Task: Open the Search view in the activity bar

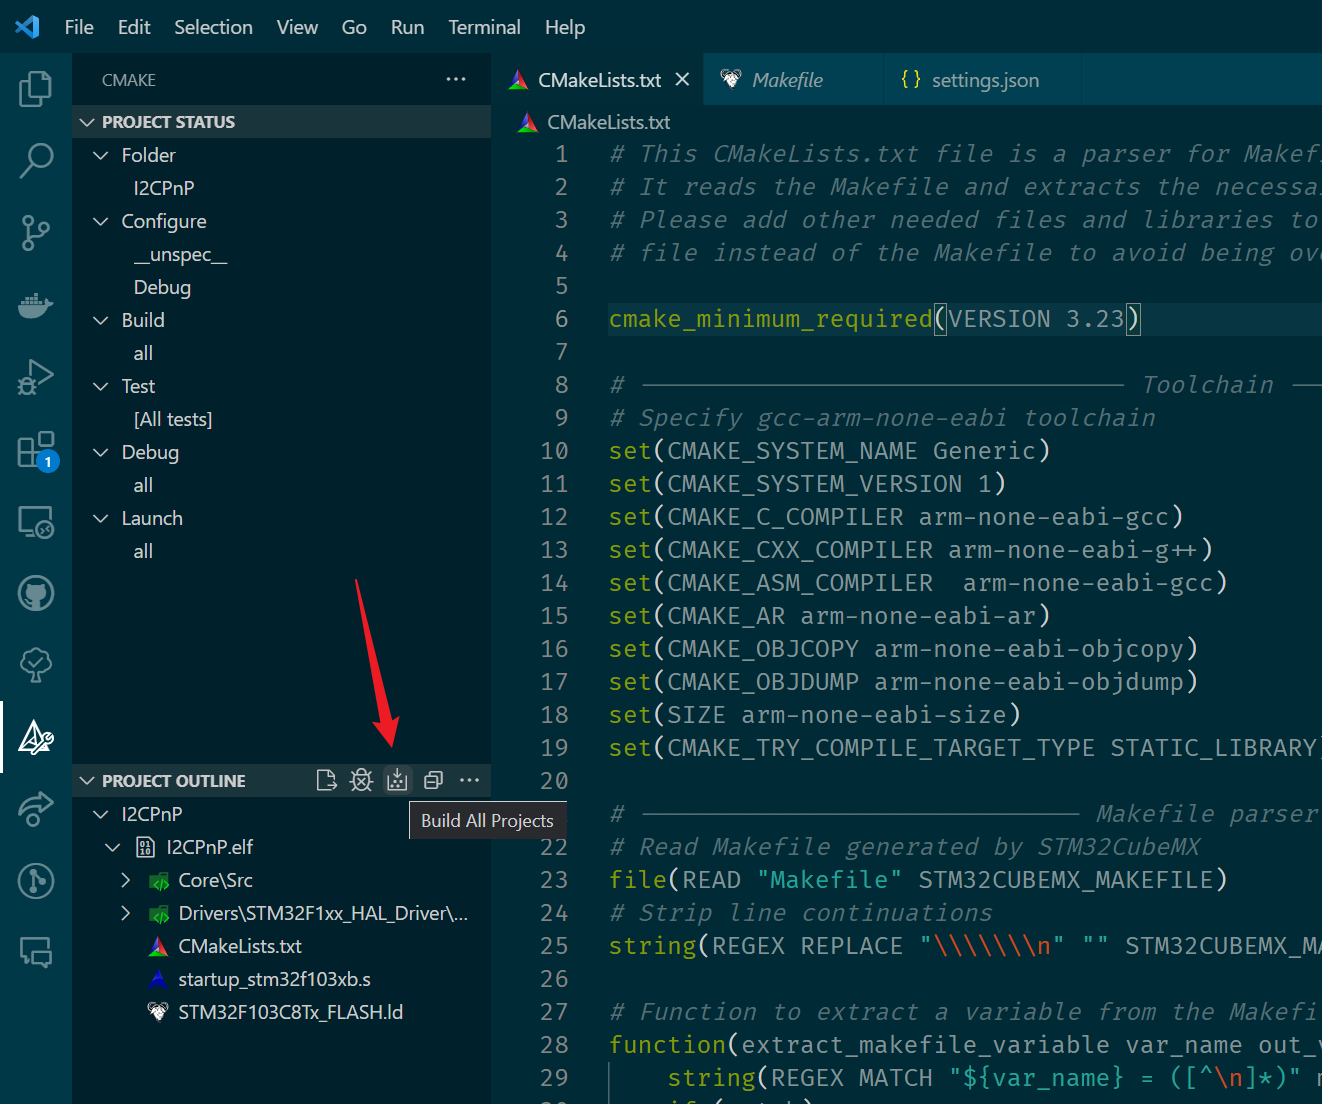Action: (x=36, y=160)
